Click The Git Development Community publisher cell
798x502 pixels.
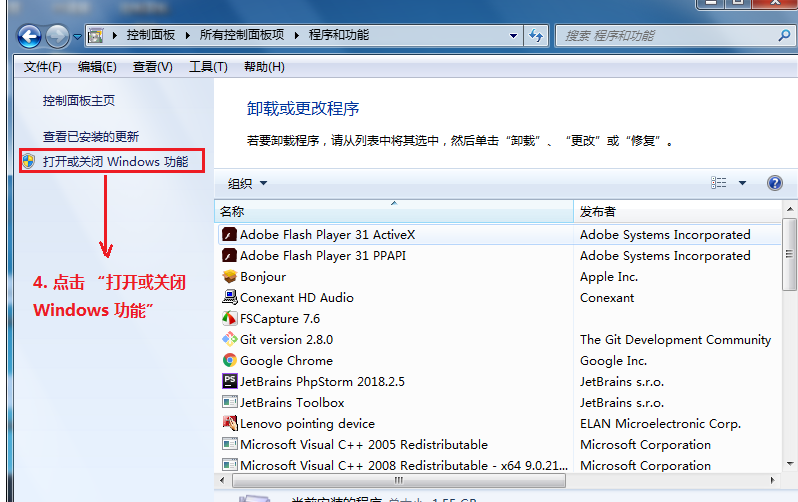(675, 340)
